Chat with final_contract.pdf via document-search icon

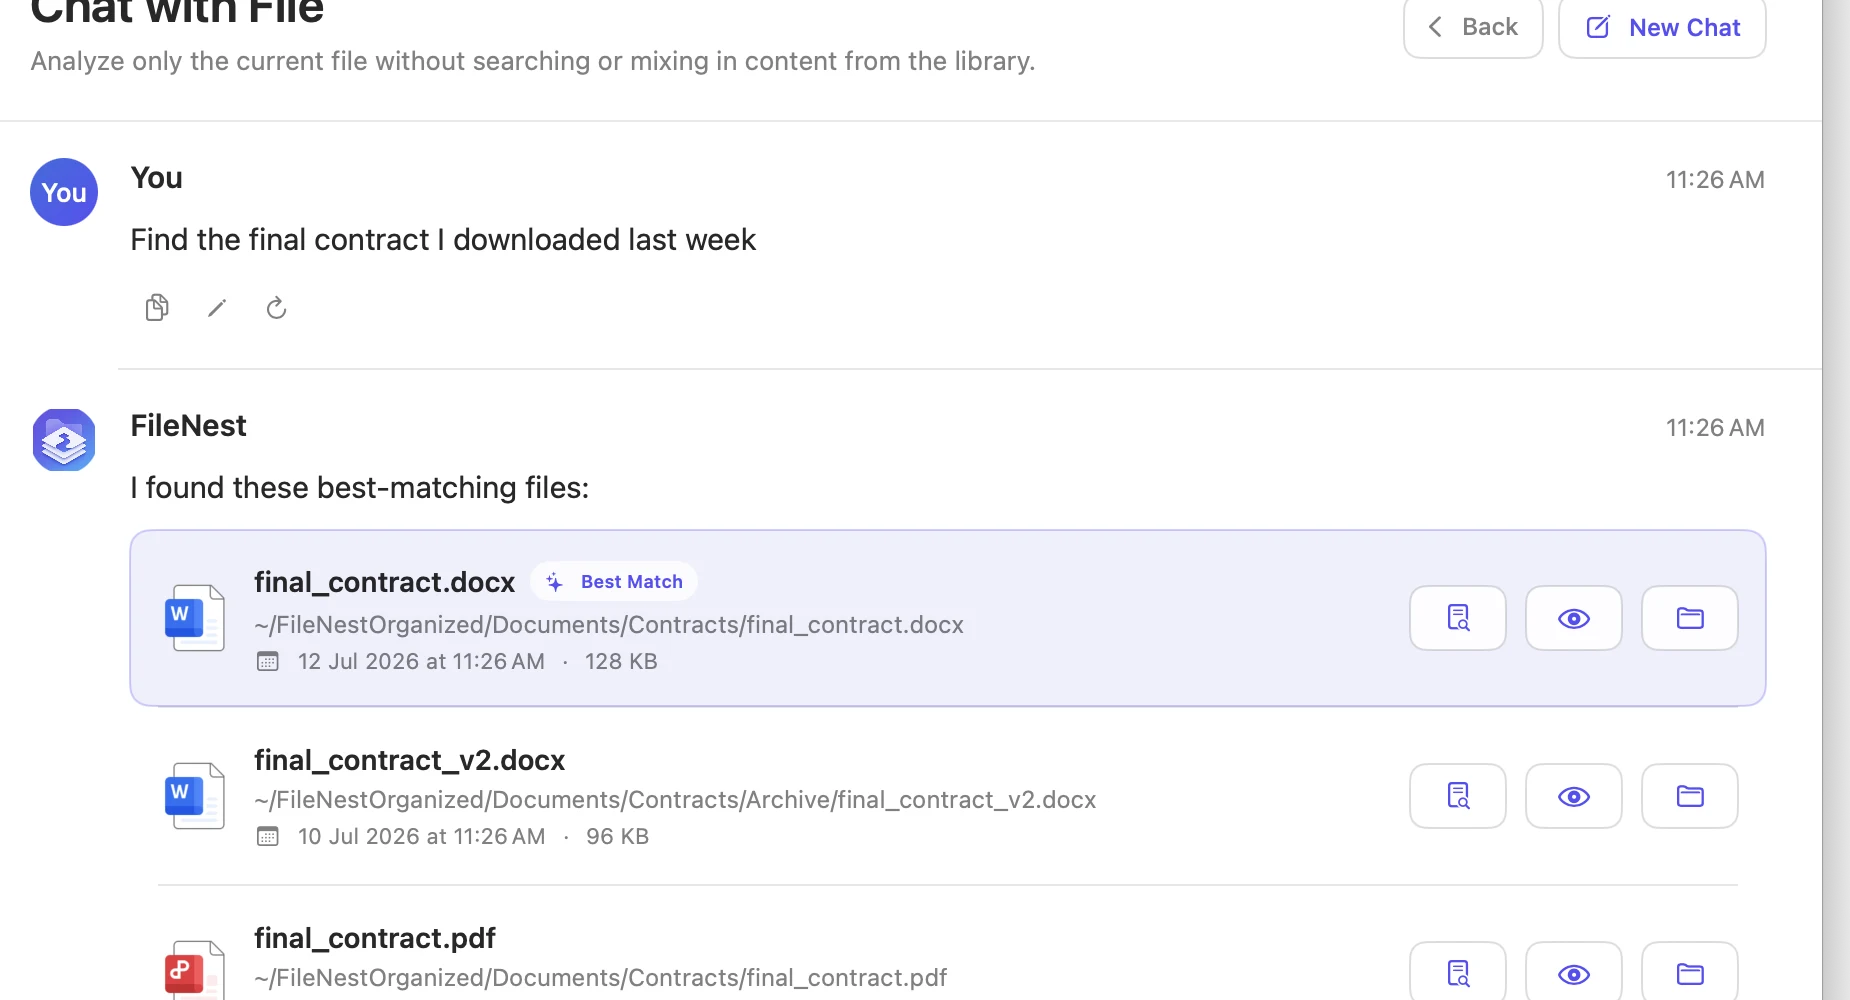[x=1458, y=972]
